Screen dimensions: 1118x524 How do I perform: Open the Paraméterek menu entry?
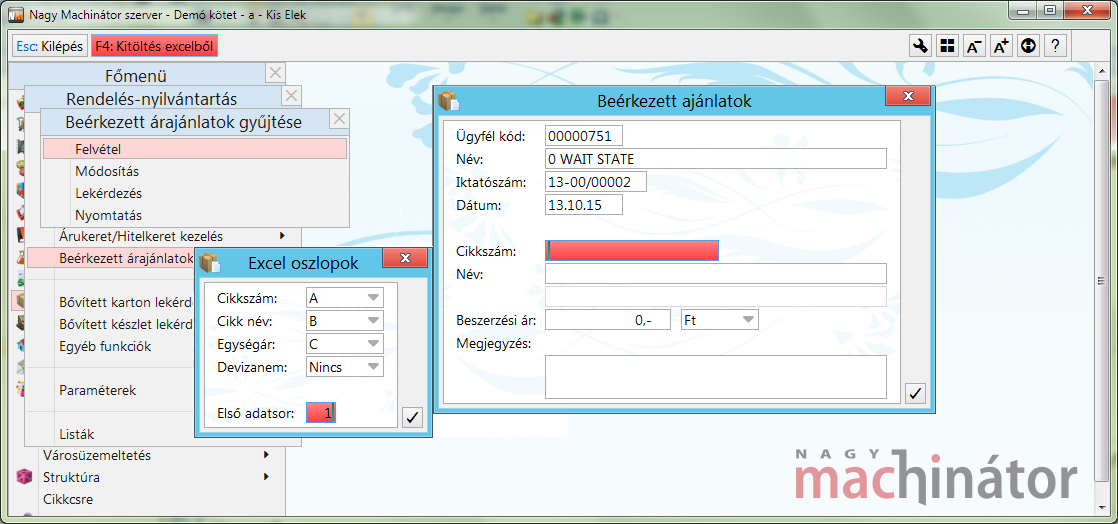coord(98,390)
